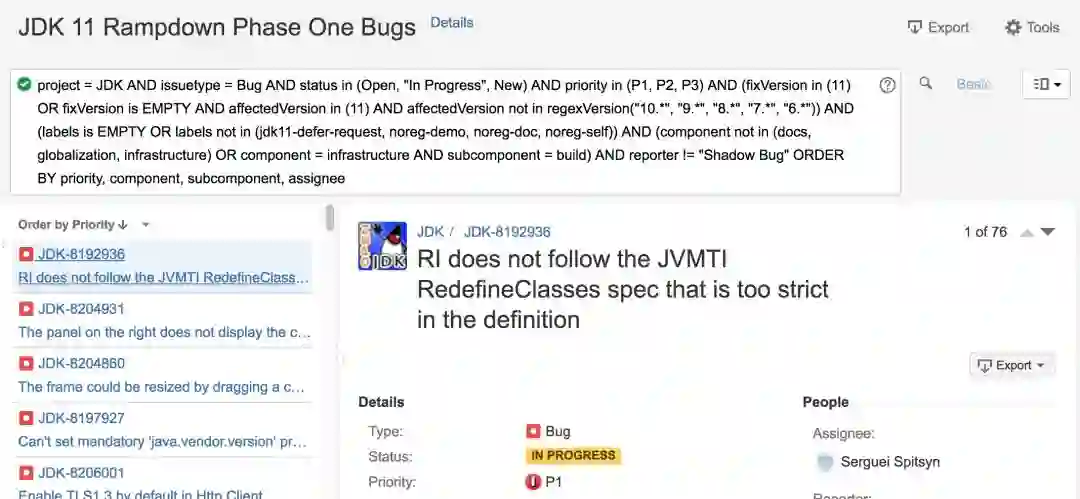Open the JDK-8192936 issue key link in header
Viewport: 1080px width, 499px height.
coord(507,232)
